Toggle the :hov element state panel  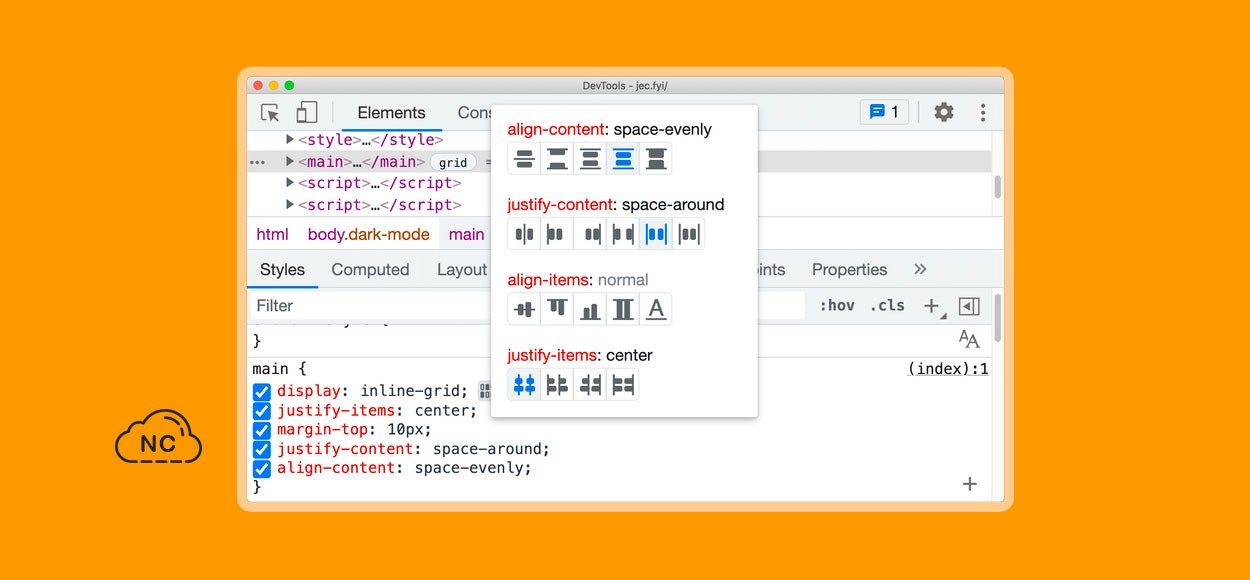pos(837,306)
